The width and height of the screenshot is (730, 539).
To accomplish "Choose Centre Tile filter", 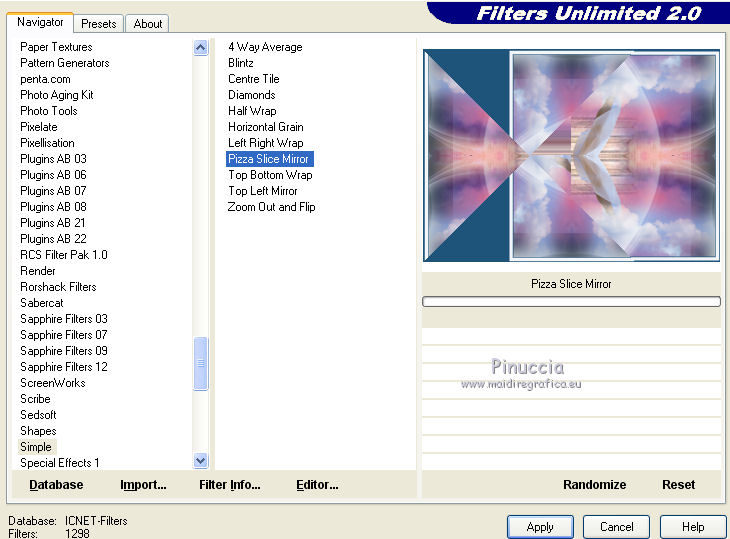I will pos(254,79).
